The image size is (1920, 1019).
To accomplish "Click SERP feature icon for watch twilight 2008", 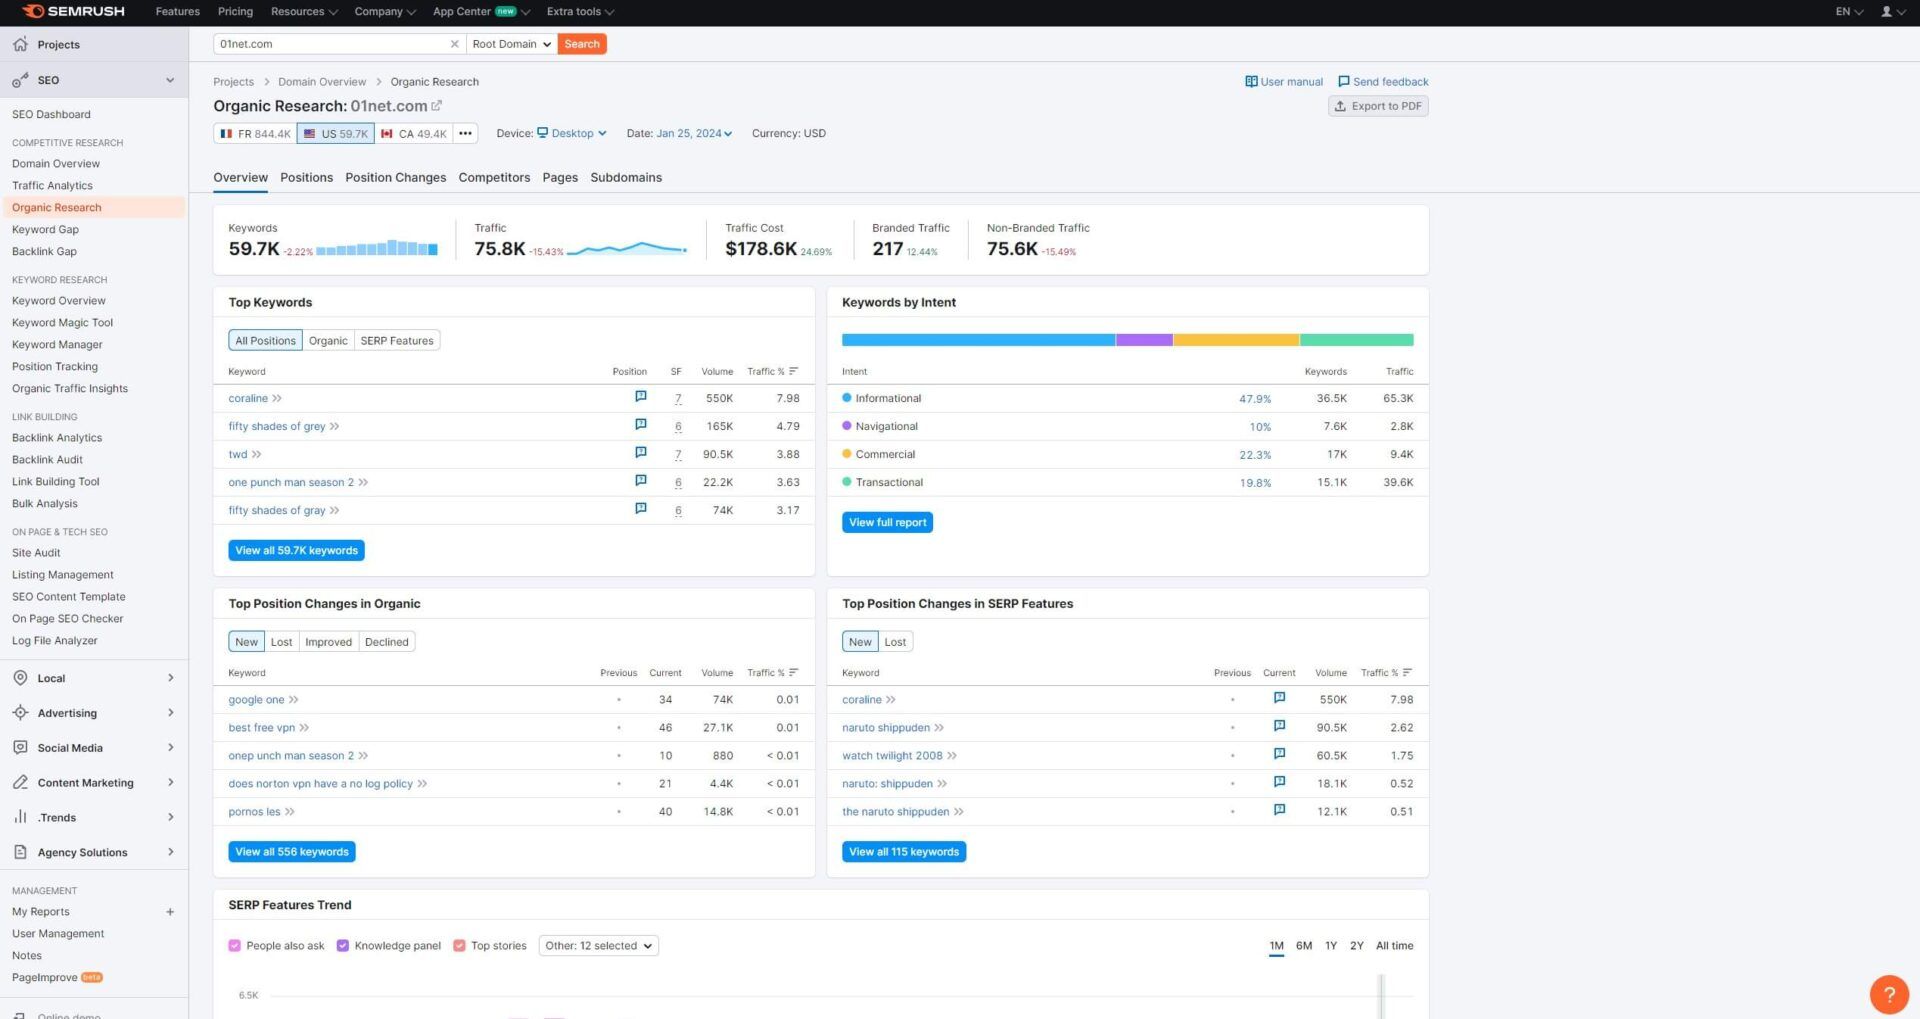I will [x=1279, y=754].
